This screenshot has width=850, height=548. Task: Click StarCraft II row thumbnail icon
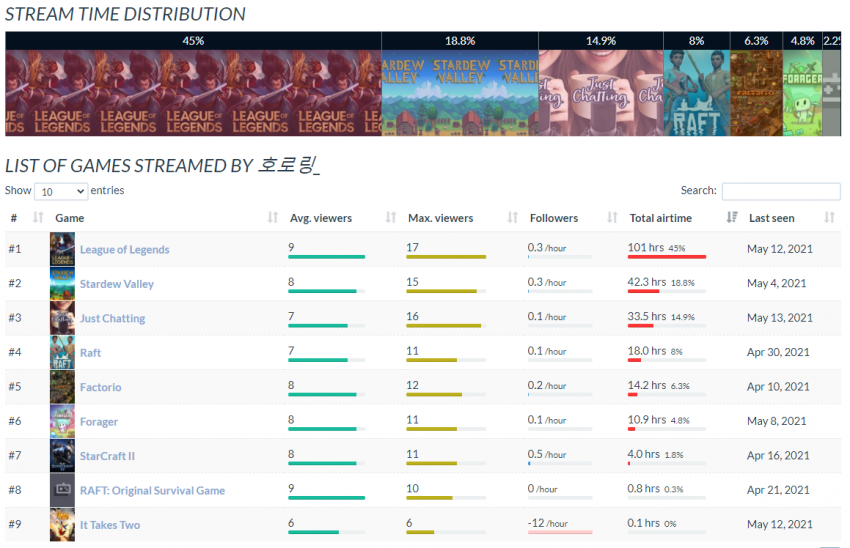[62, 456]
